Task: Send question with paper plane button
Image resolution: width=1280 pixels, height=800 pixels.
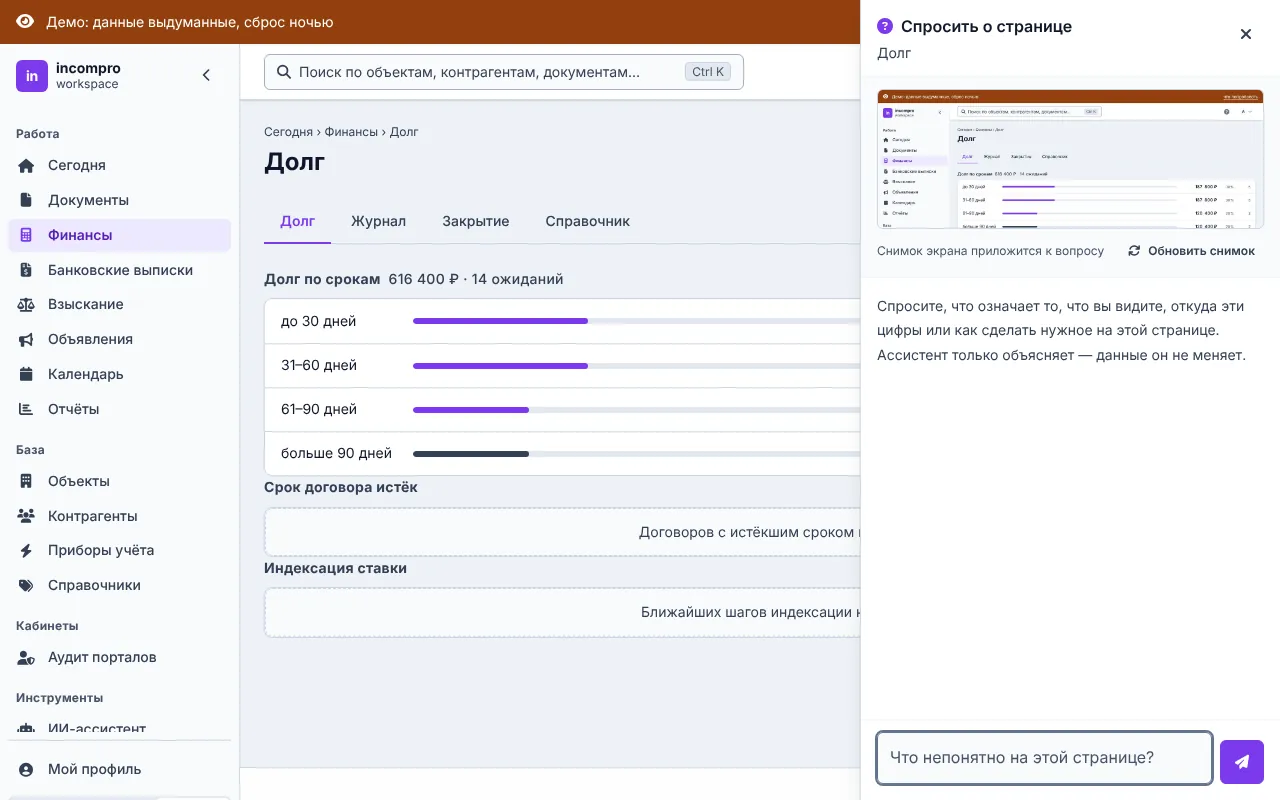Action: [x=1242, y=762]
